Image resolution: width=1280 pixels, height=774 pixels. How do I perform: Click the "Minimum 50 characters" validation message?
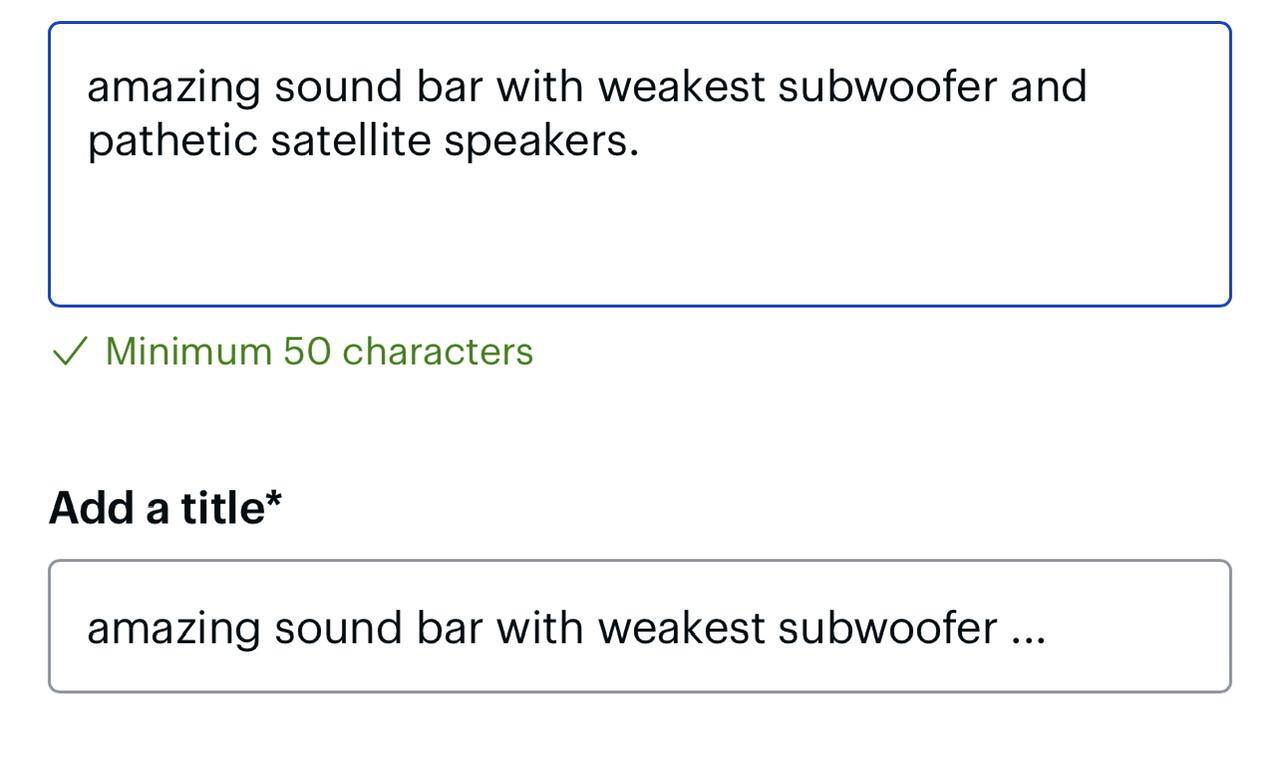point(319,352)
